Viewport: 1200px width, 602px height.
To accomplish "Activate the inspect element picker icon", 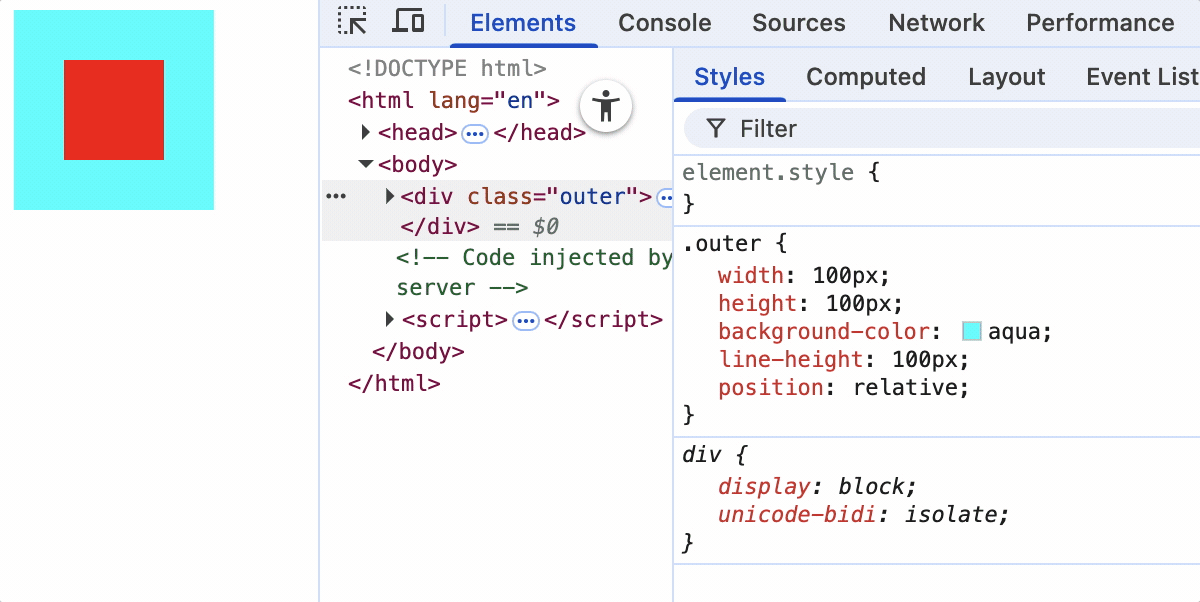I will coord(352,21).
